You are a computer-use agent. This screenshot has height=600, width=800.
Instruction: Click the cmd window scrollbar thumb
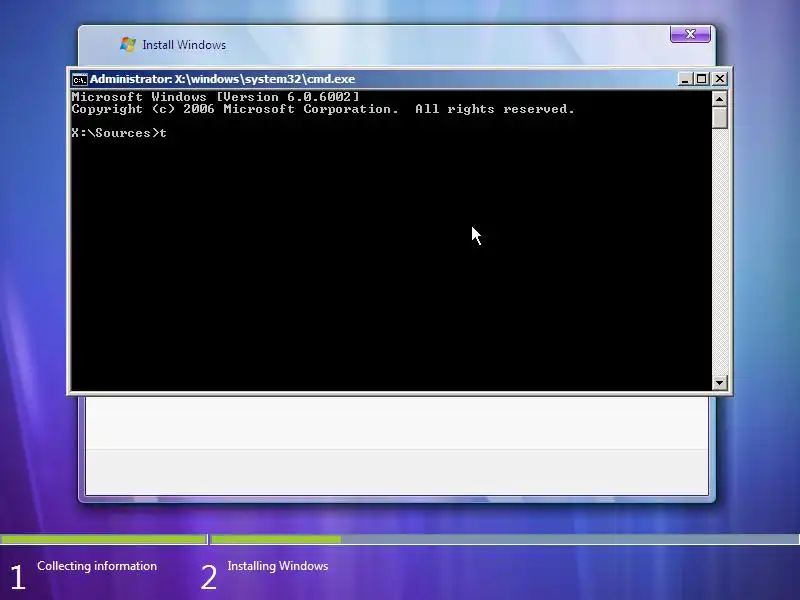[x=719, y=118]
